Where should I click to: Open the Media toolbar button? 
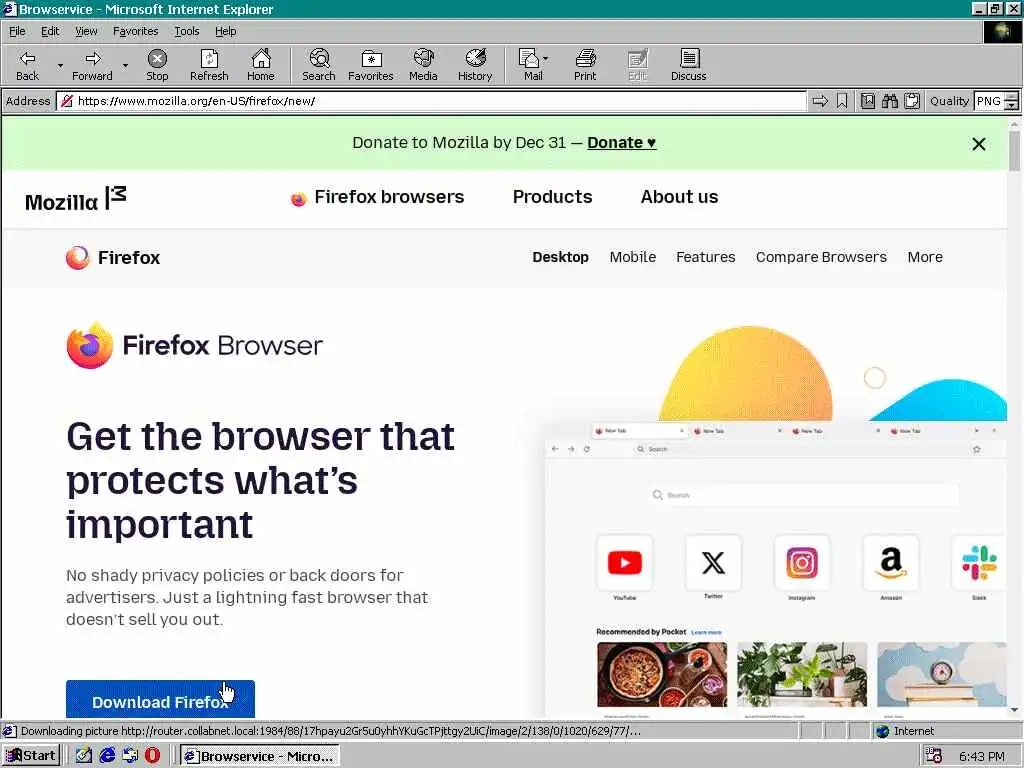pos(423,65)
